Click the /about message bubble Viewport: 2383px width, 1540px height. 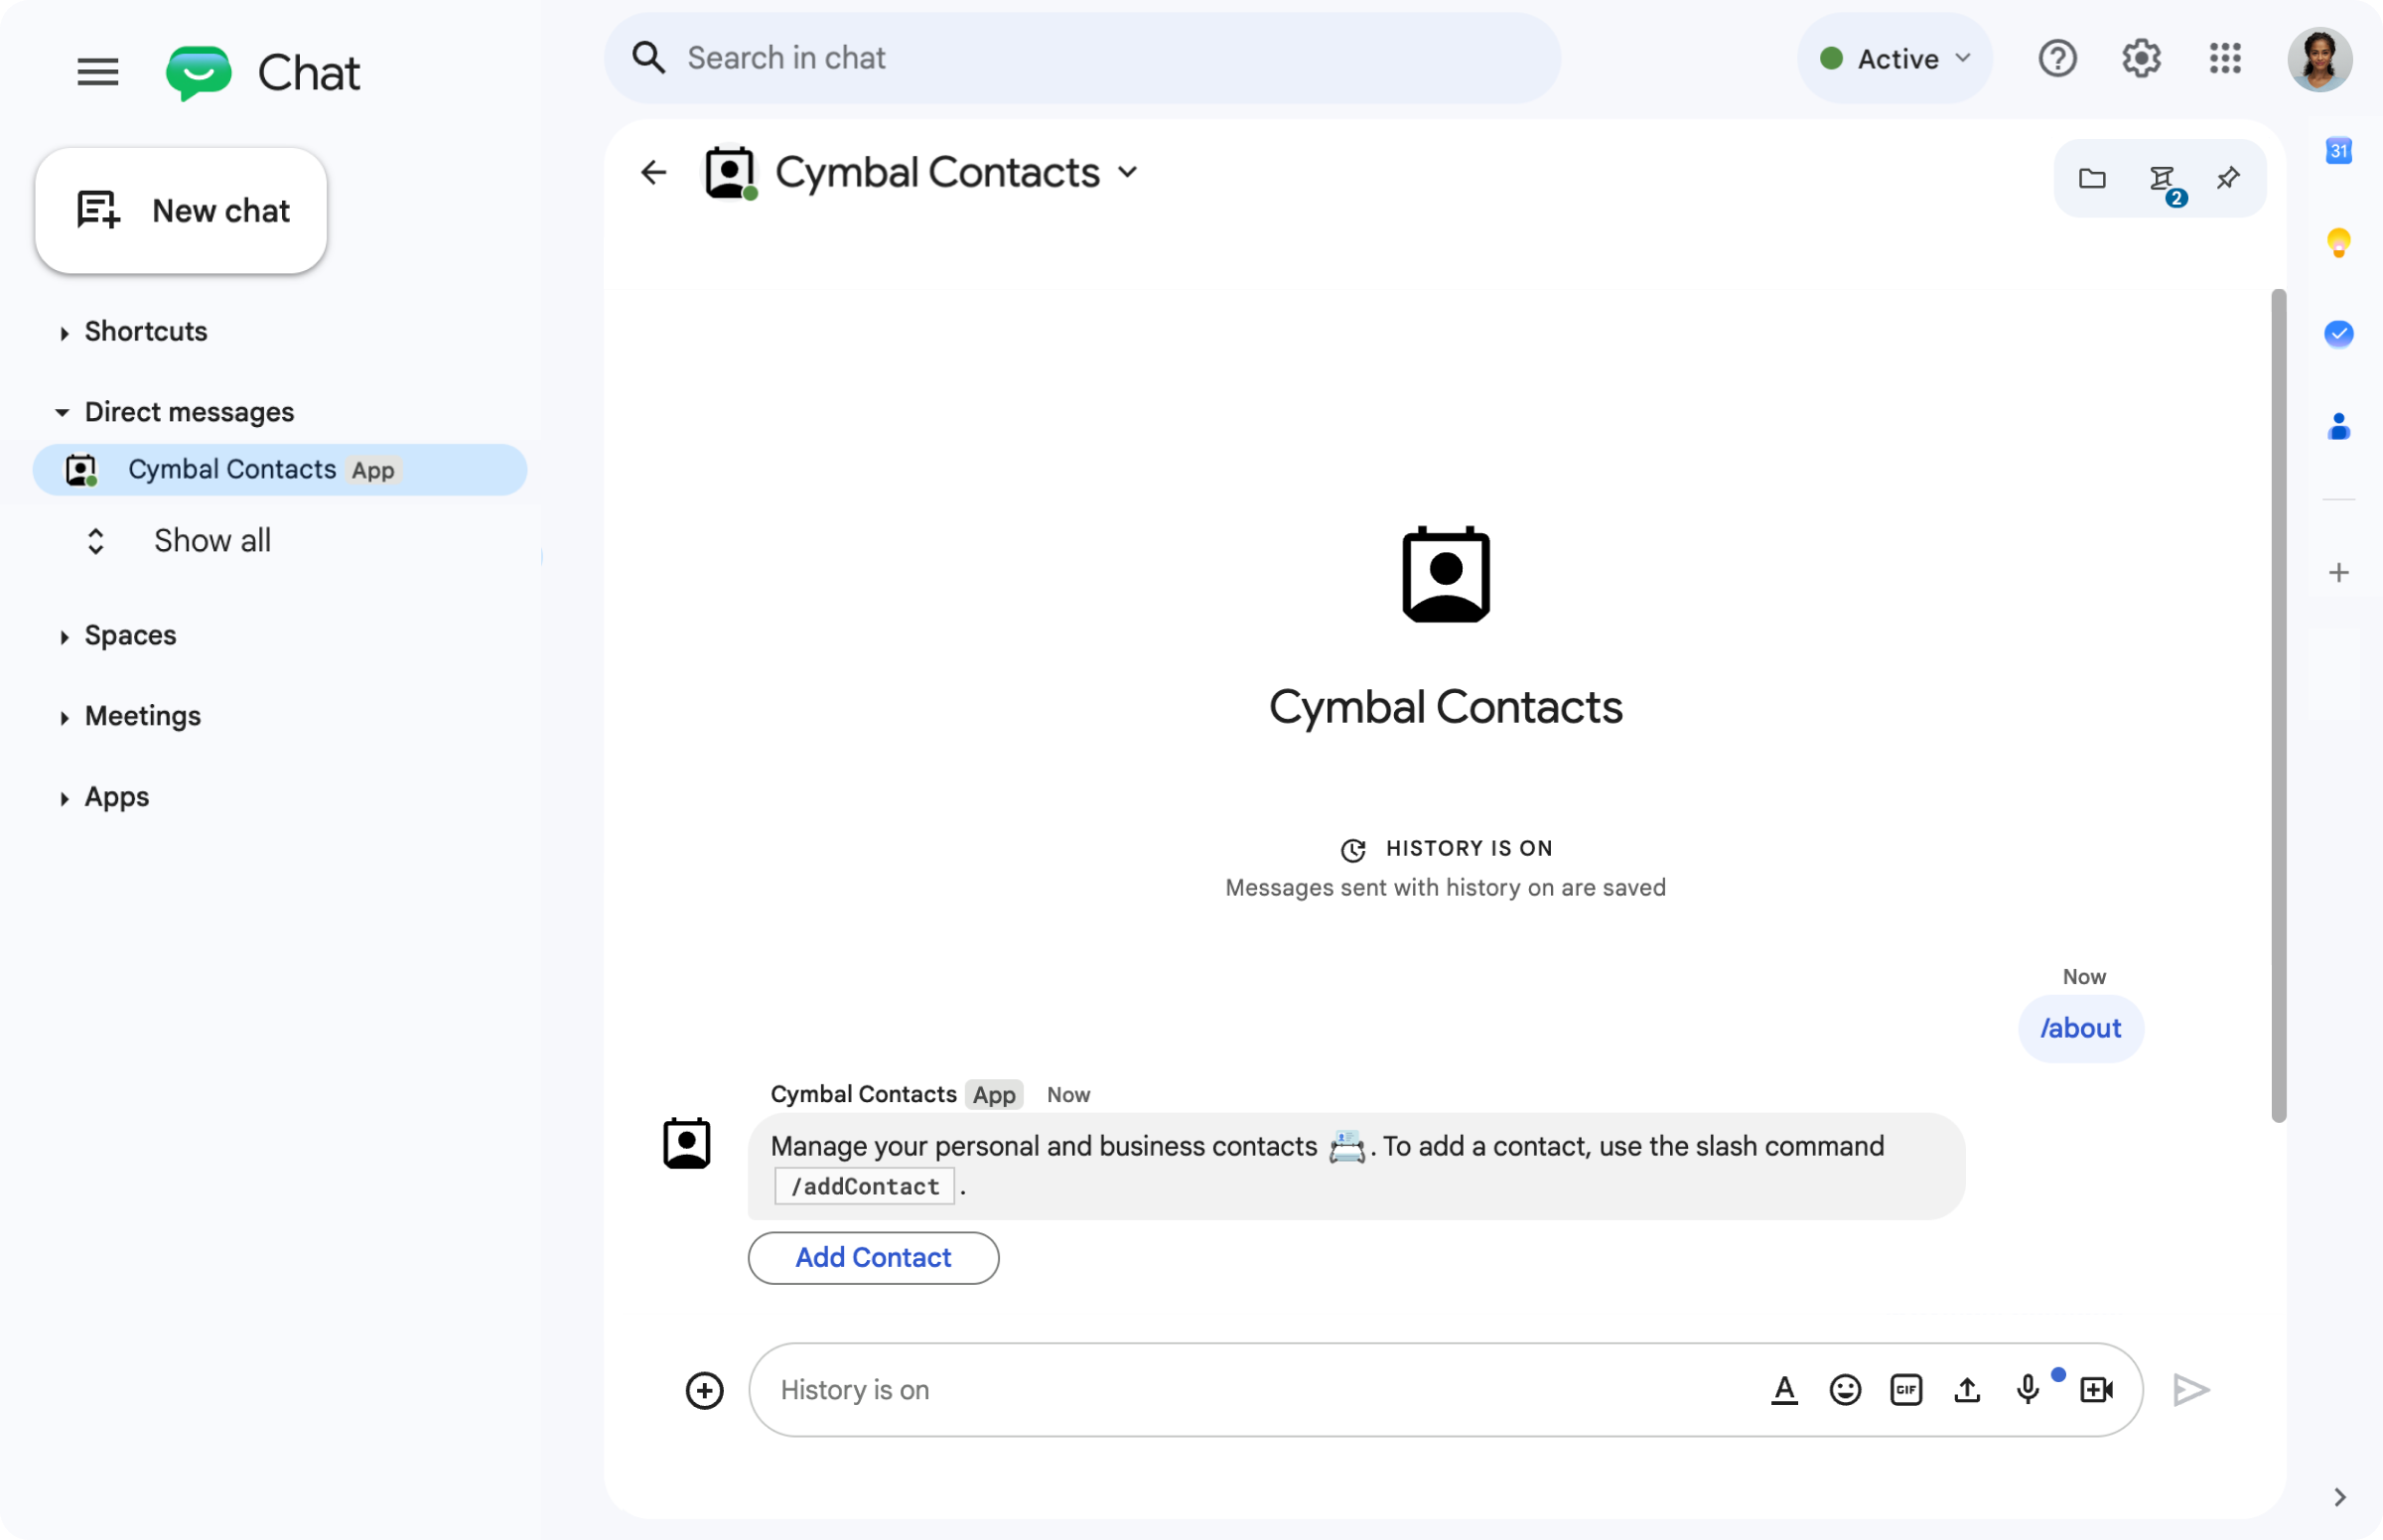(x=2080, y=1029)
